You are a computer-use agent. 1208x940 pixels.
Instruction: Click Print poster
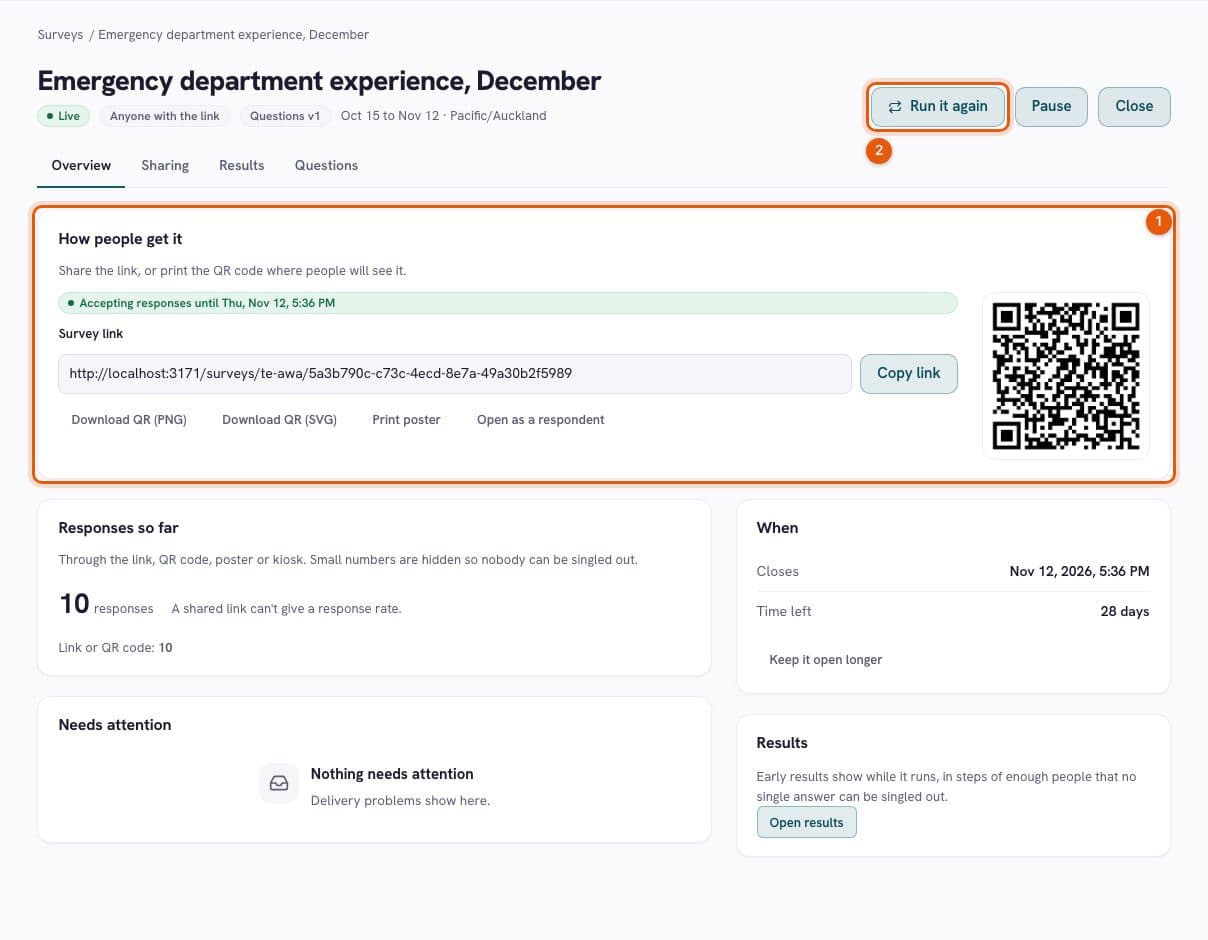pos(406,420)
